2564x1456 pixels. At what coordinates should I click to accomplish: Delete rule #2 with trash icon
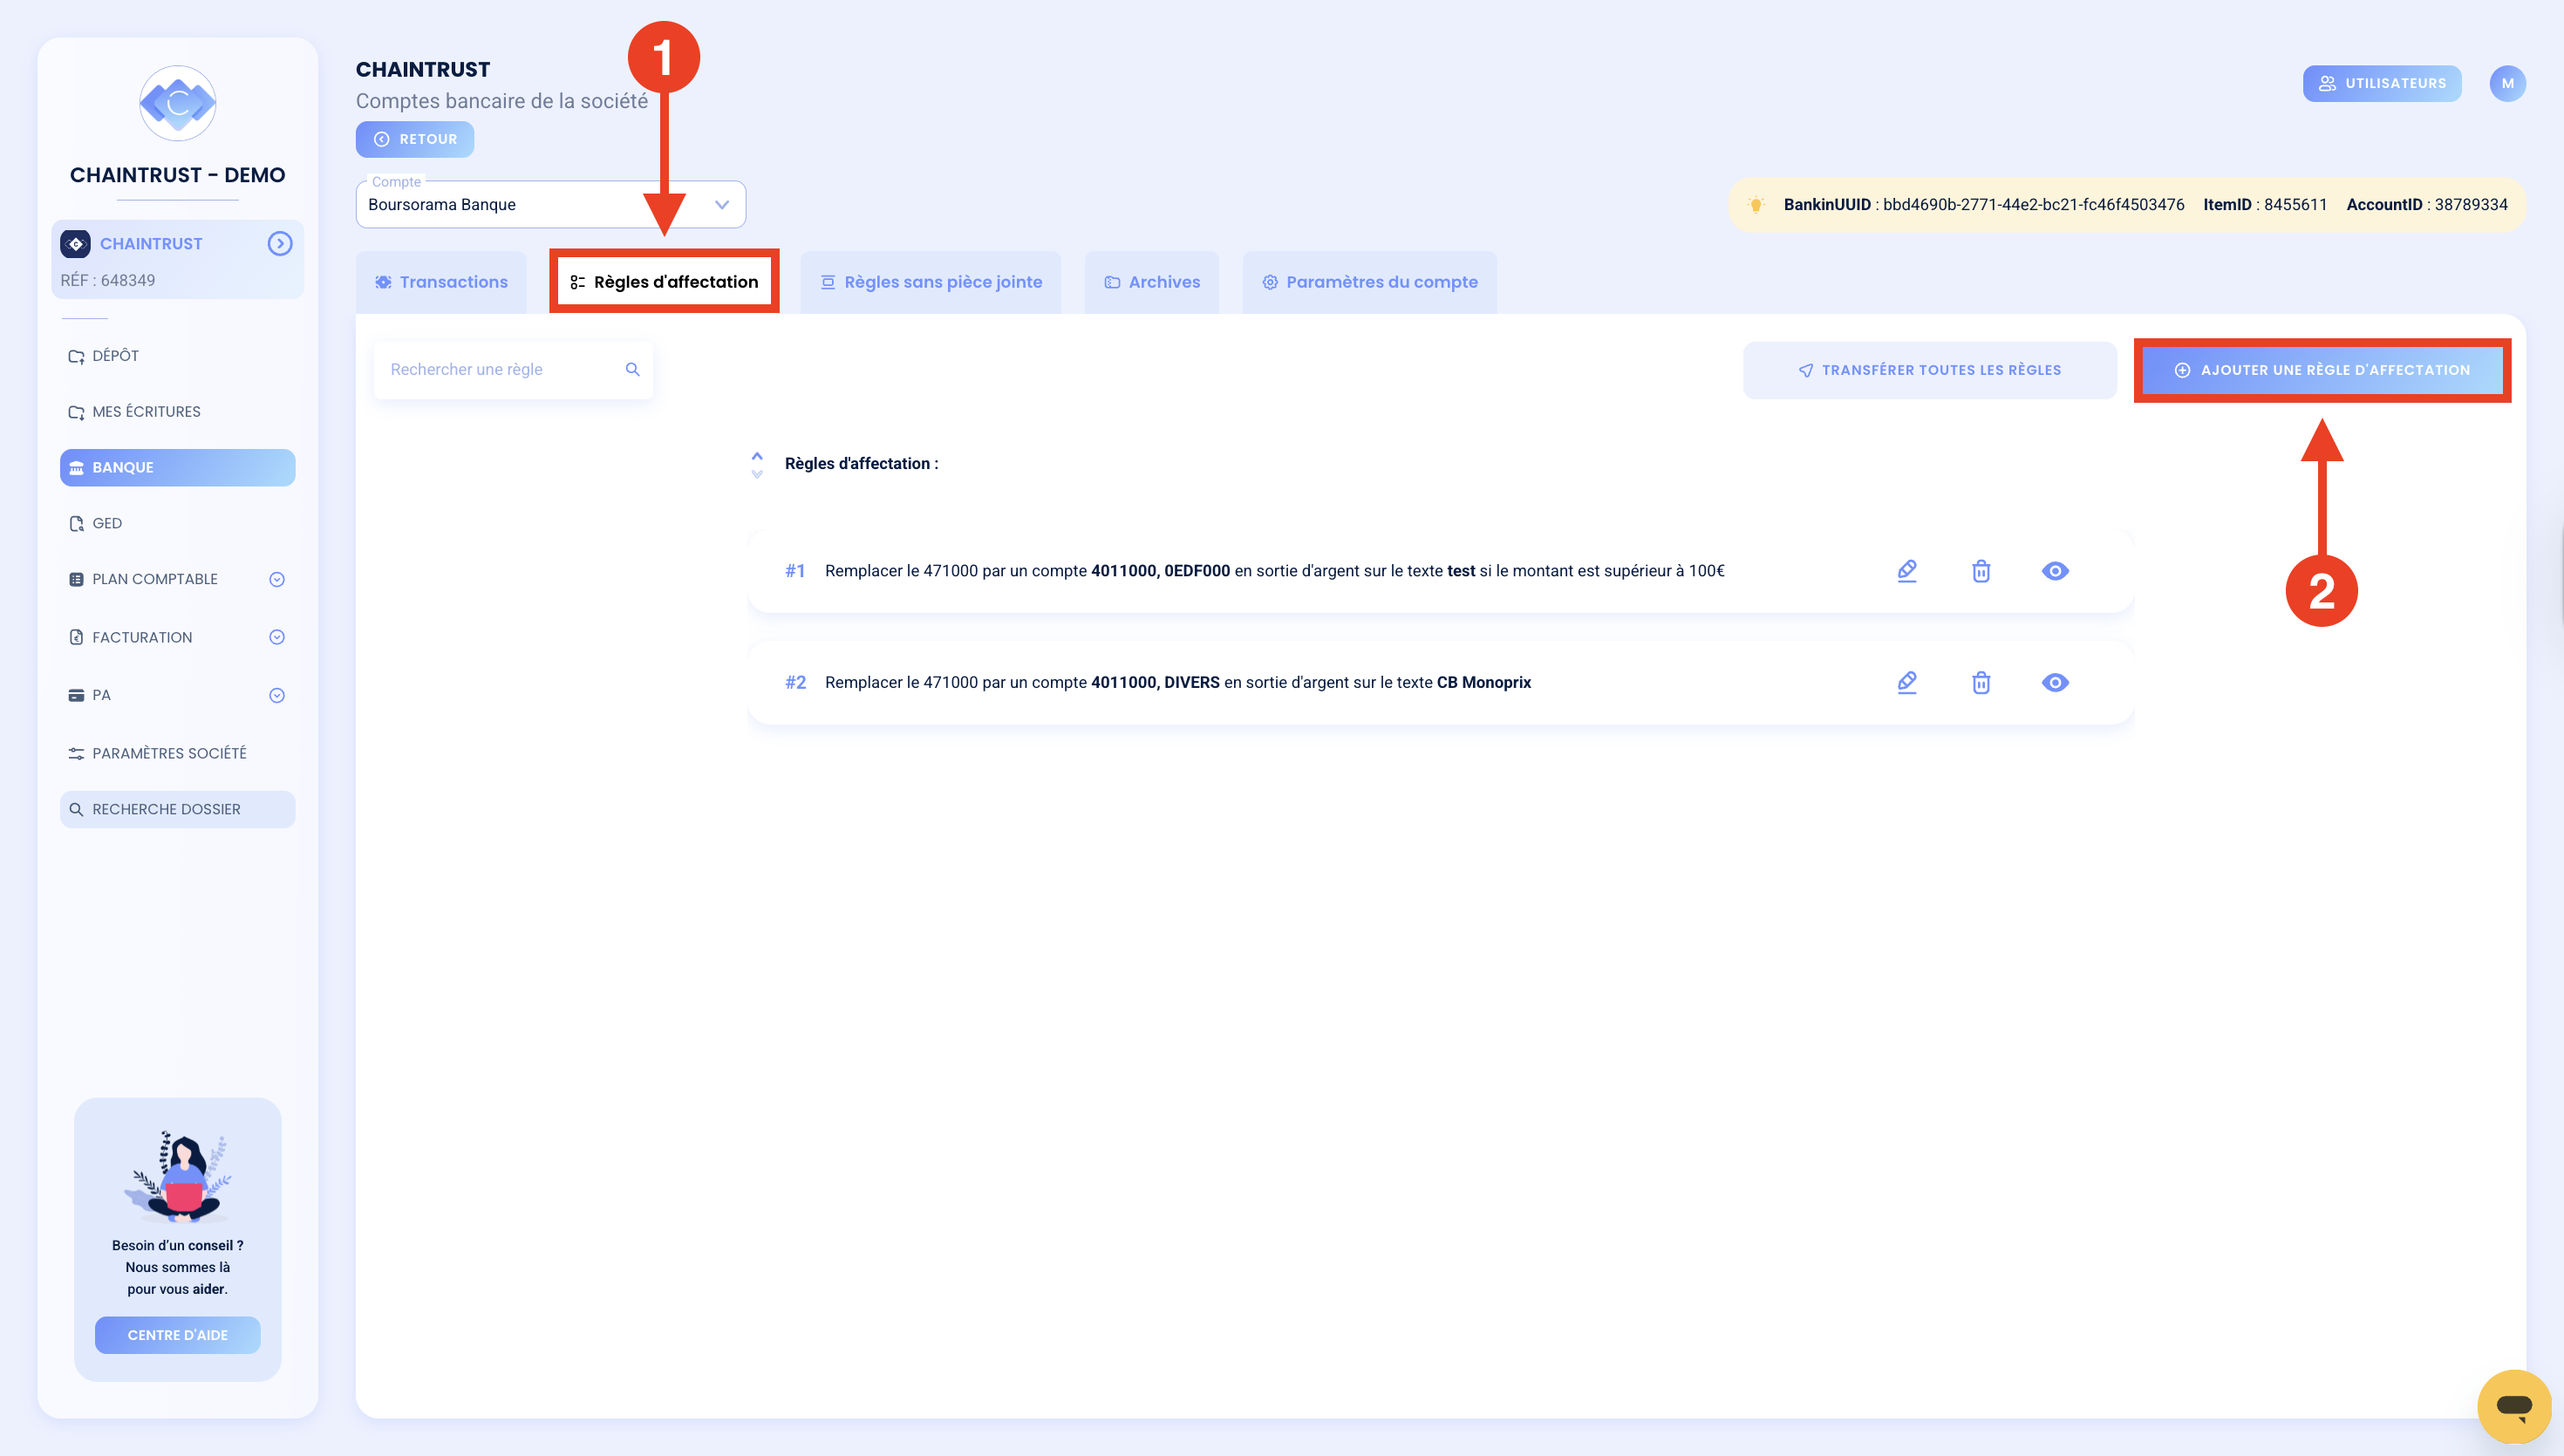(1981, 683)
